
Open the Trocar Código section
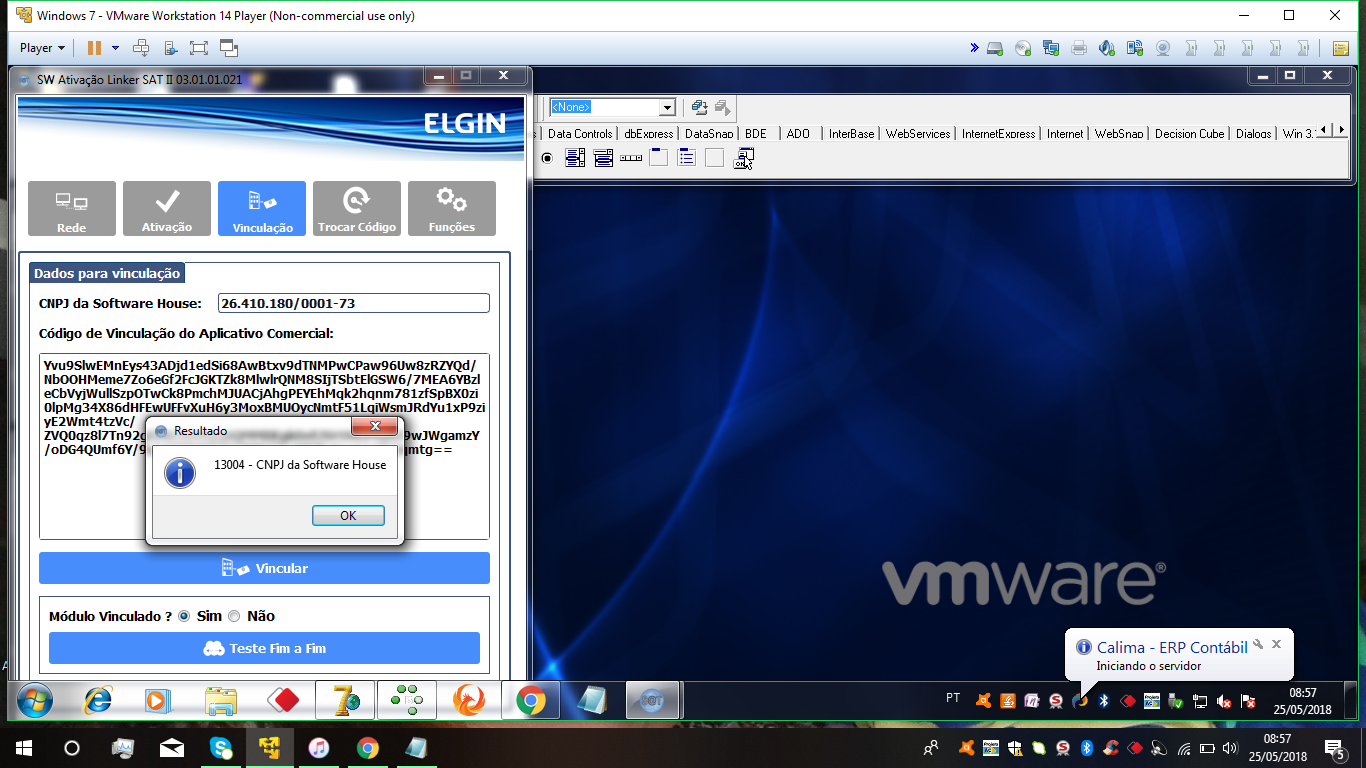(x=357, y=208)
